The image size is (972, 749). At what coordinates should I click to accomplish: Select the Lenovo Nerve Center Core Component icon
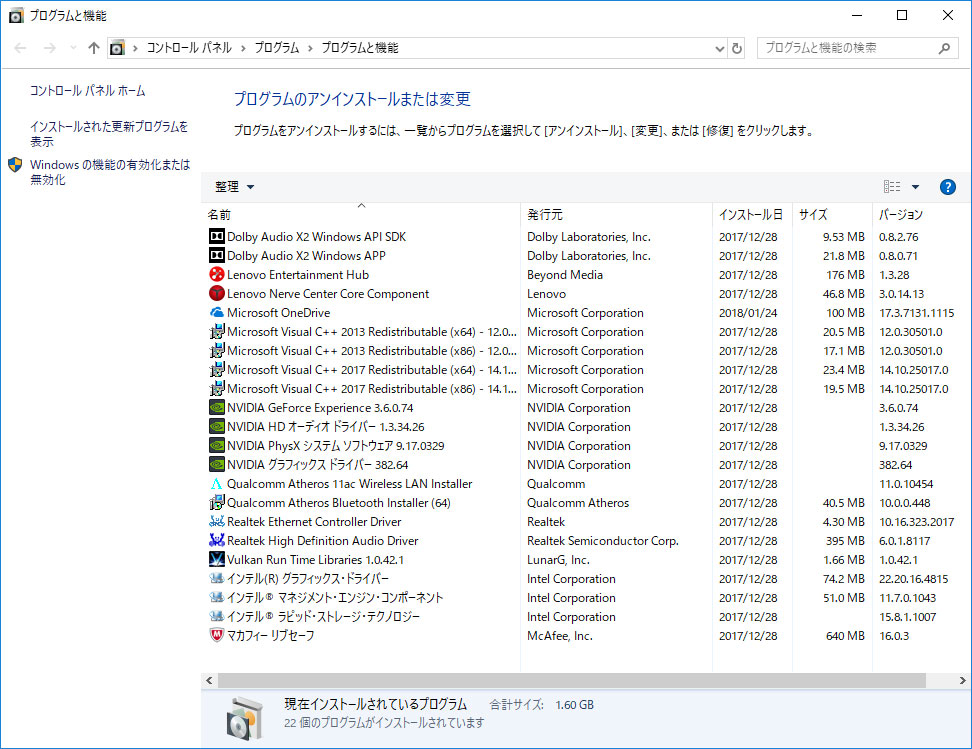(216, 293)
